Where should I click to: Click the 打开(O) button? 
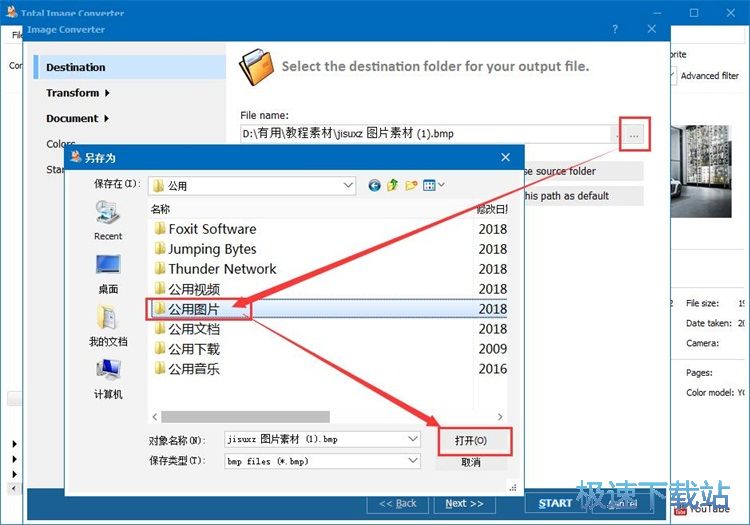coord(471,440)
